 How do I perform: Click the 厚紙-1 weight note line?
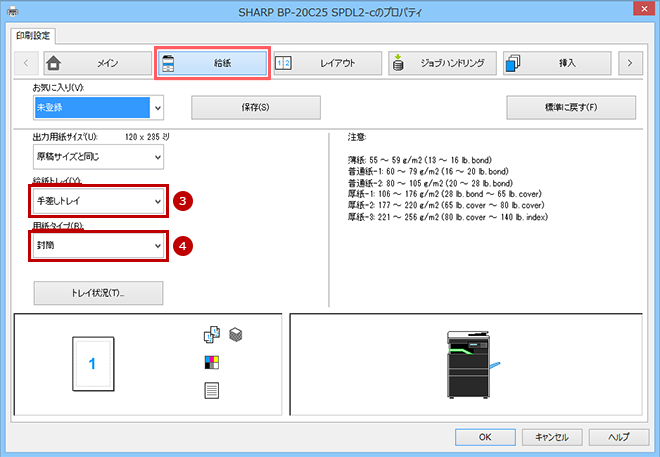(x=444, y=194)
